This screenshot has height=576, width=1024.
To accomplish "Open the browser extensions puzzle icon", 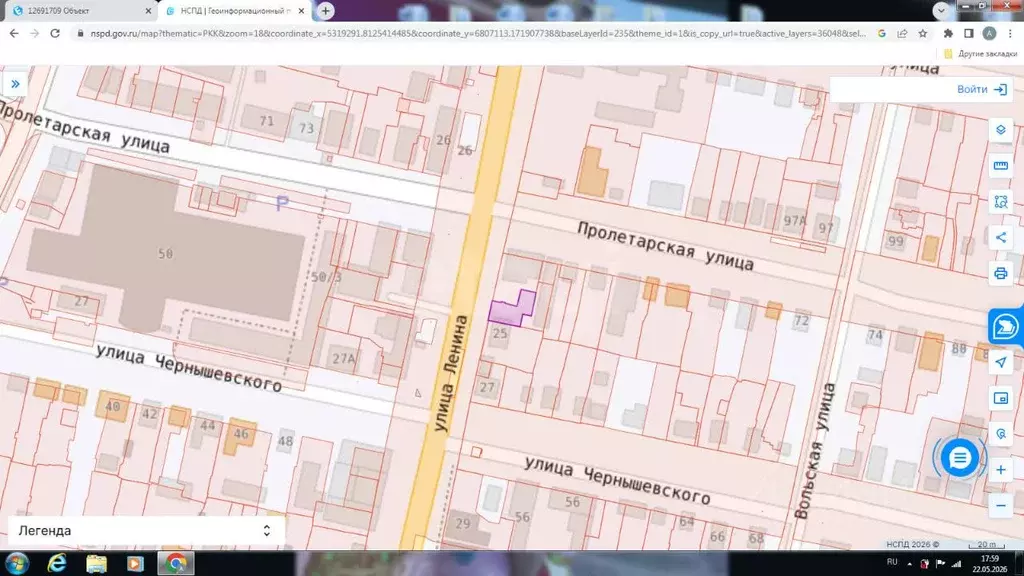I will [x=948, y=33].
